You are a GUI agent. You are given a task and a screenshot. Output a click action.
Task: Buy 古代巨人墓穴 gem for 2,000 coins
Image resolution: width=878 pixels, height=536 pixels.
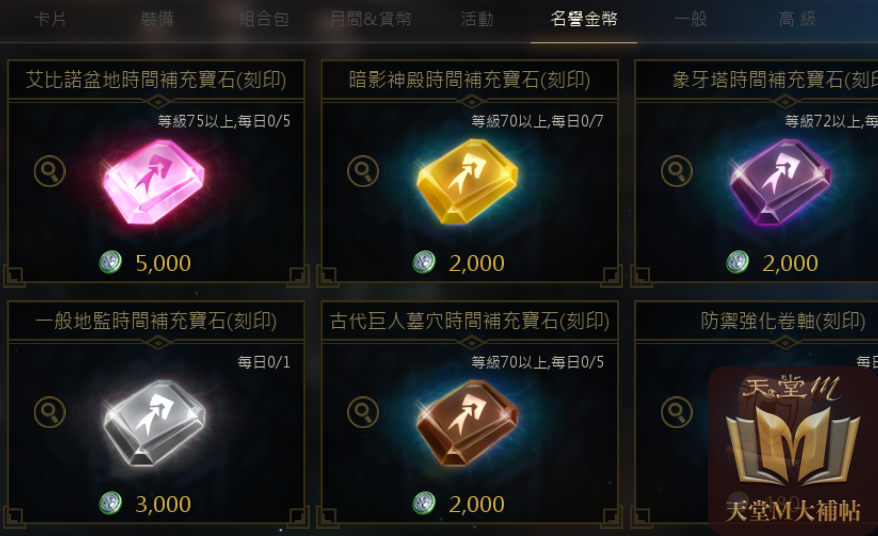tap(459, 504)
